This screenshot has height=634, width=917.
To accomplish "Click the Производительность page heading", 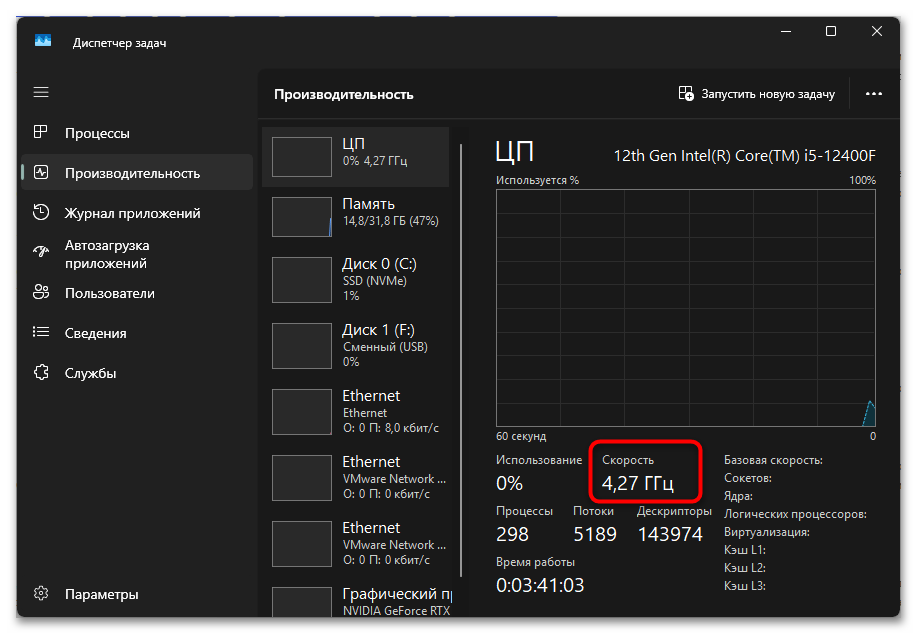I will [344, 94].
